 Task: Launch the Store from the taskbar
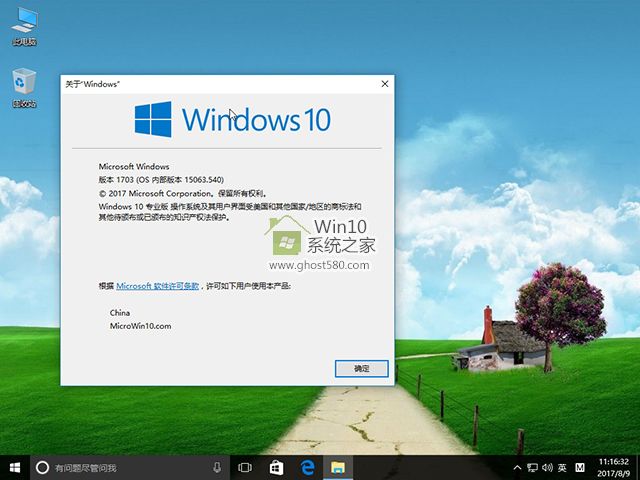[276, 467]
